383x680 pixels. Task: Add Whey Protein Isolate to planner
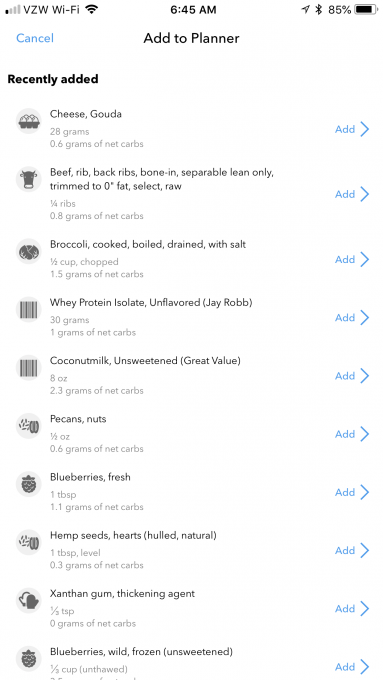[x=345, y=318]
